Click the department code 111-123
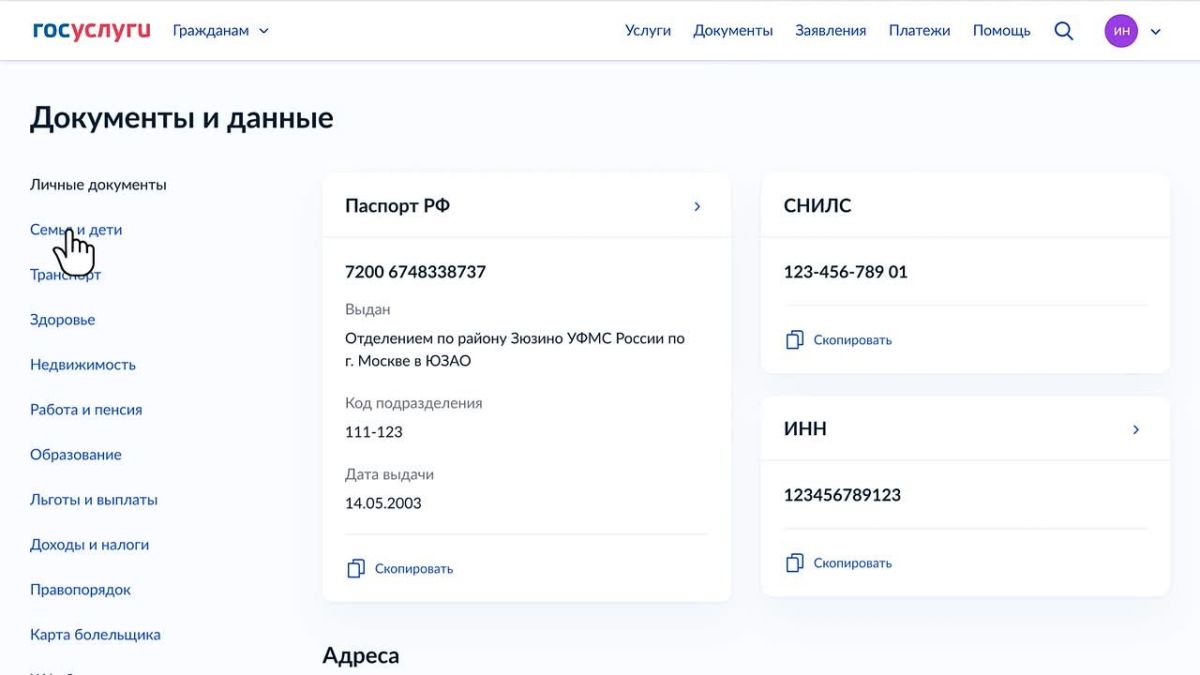Viewport: 1200px width, 675px height. point(374,432)
